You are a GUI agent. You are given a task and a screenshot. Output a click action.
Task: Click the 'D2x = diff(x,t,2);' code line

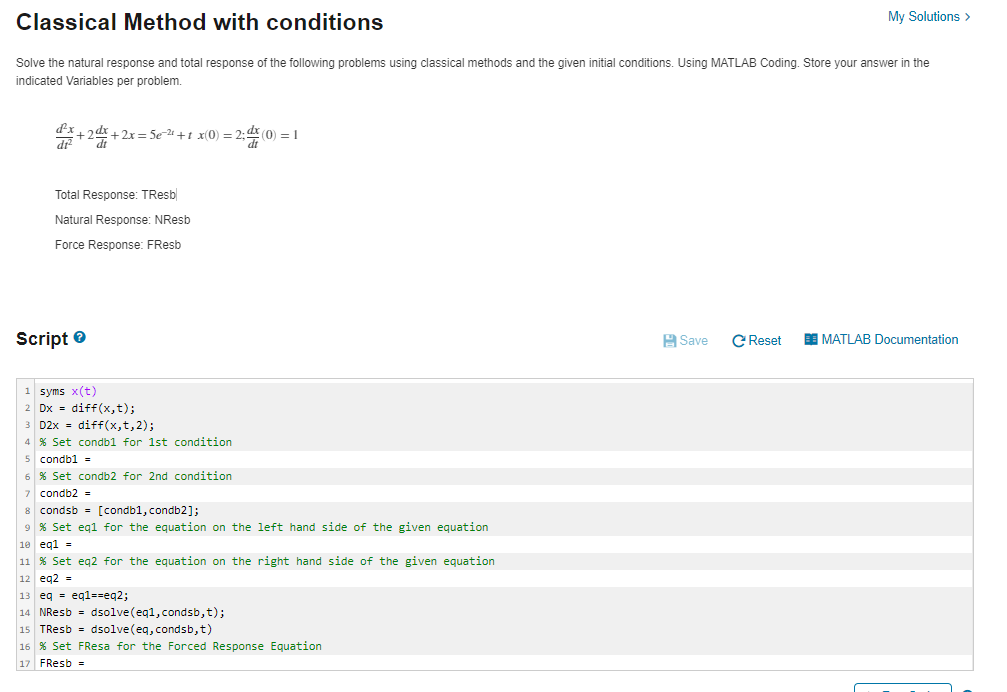pos(504,425)
